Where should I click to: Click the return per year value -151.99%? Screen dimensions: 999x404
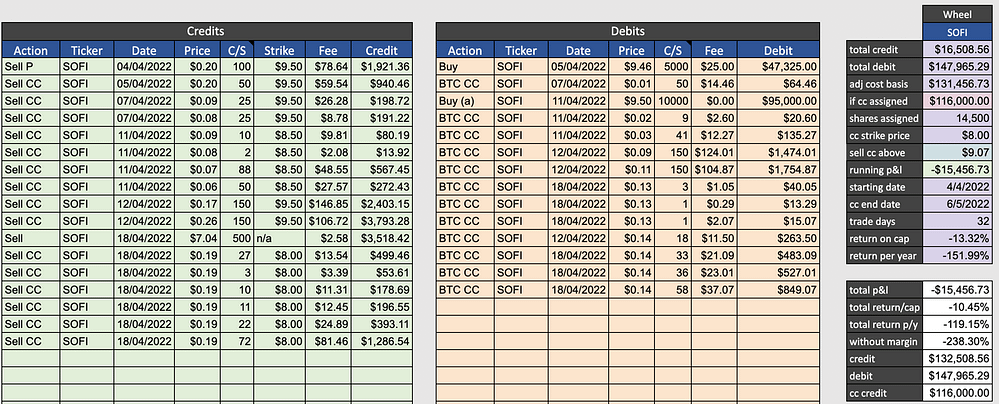coord(958,256)
